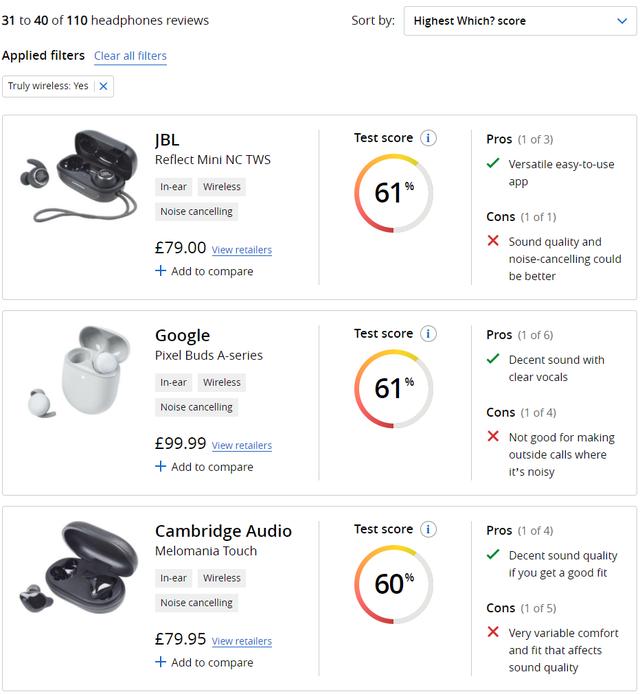Open the Google Pixel Buds product image
Screen dimensions: 640x694
pos(80,372)
